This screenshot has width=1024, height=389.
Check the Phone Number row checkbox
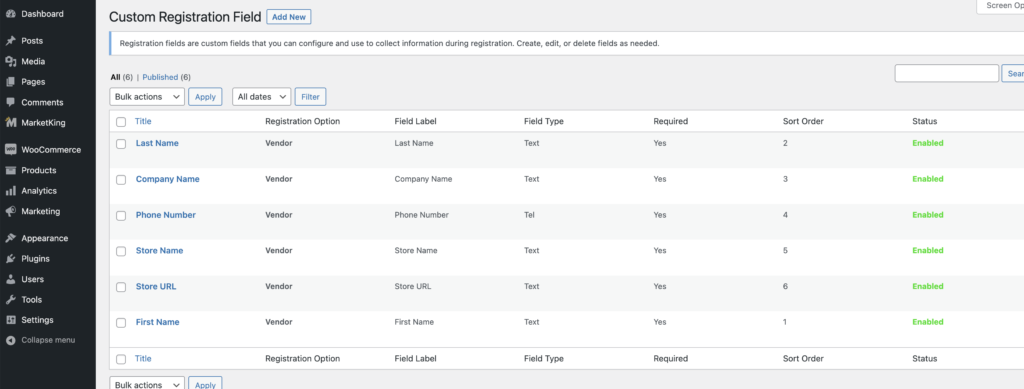point(121,216)
